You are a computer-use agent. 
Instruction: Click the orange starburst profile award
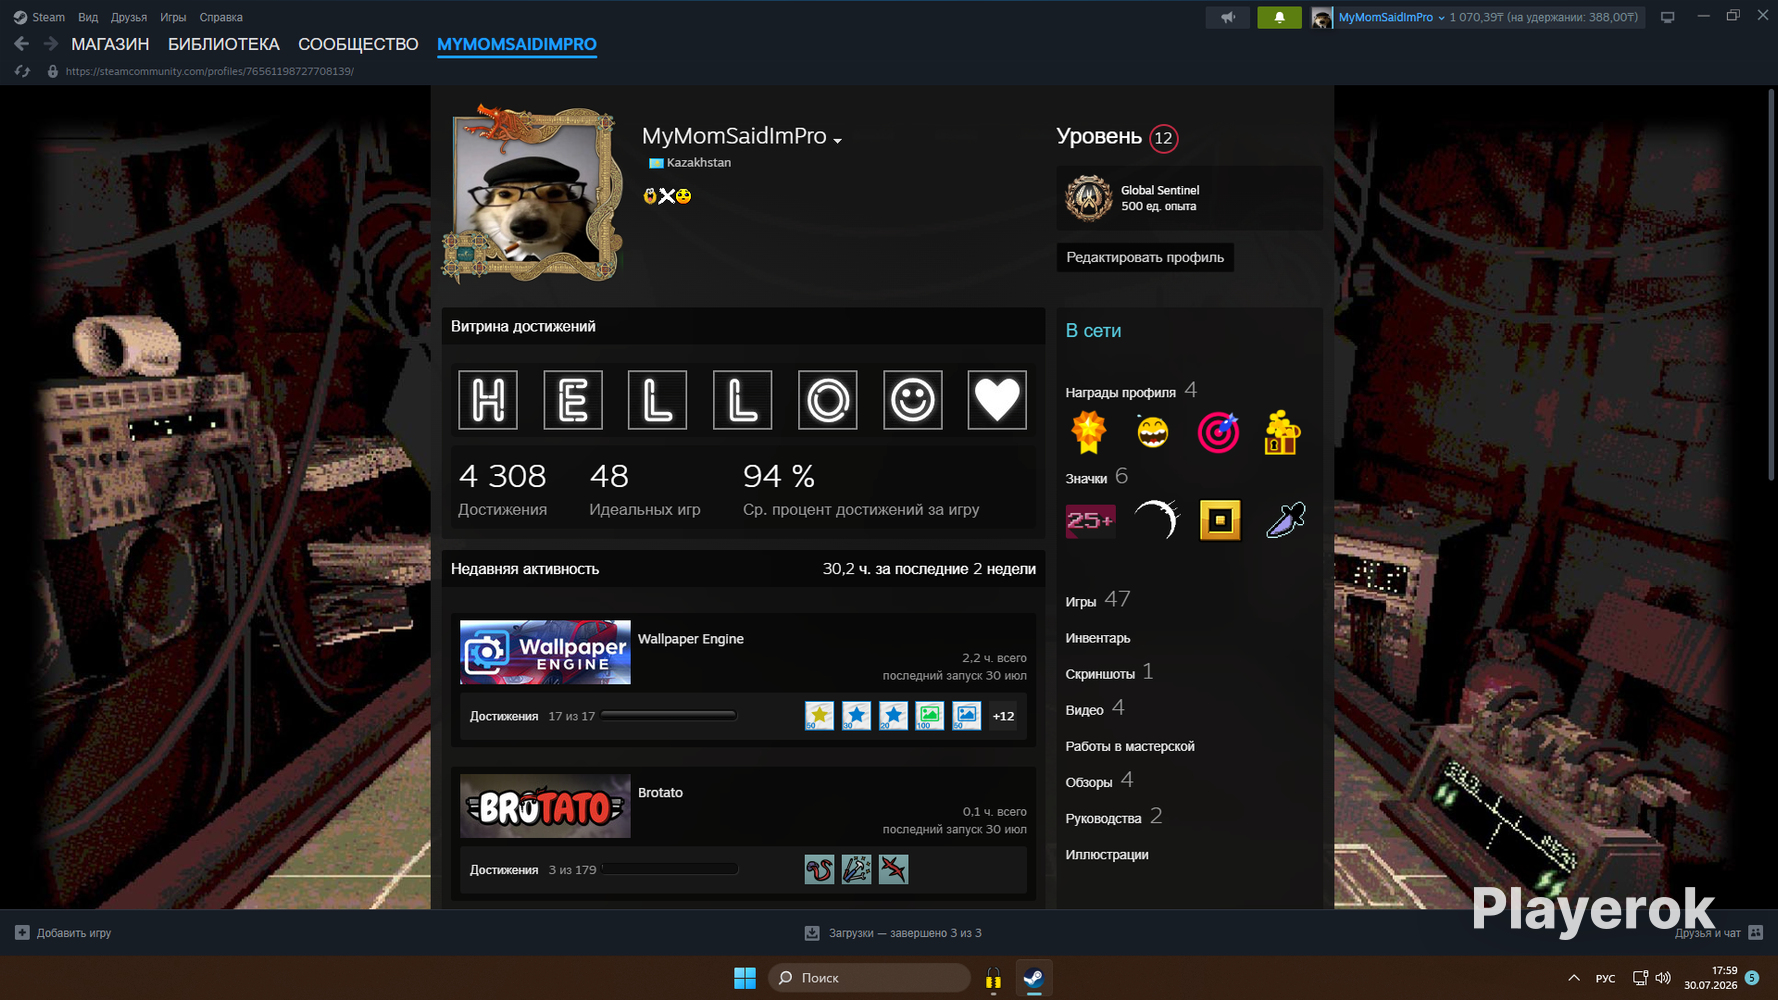pos(1089,432)
